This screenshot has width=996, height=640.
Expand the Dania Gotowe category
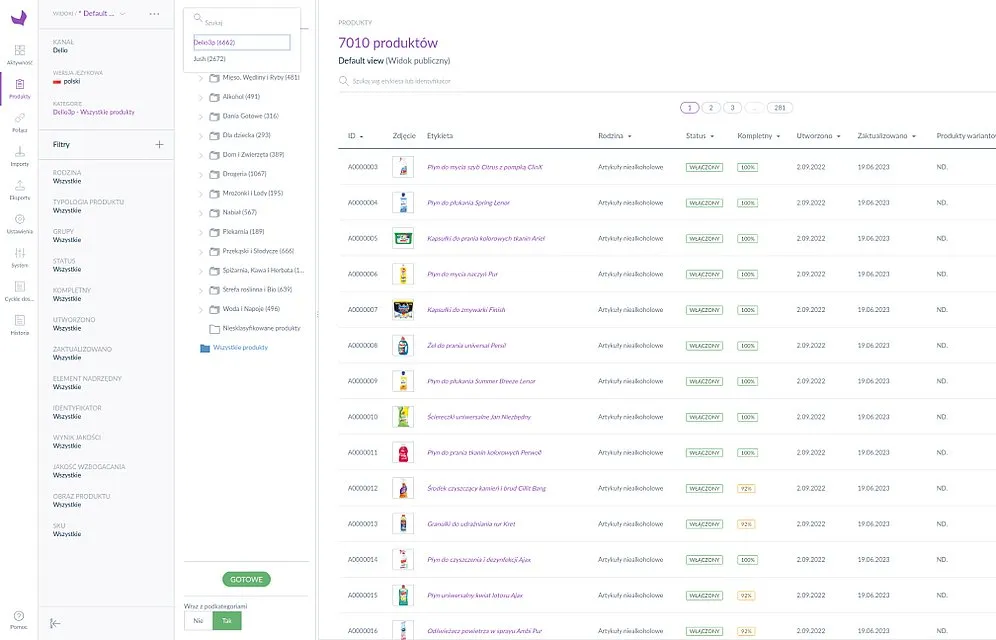201,117
